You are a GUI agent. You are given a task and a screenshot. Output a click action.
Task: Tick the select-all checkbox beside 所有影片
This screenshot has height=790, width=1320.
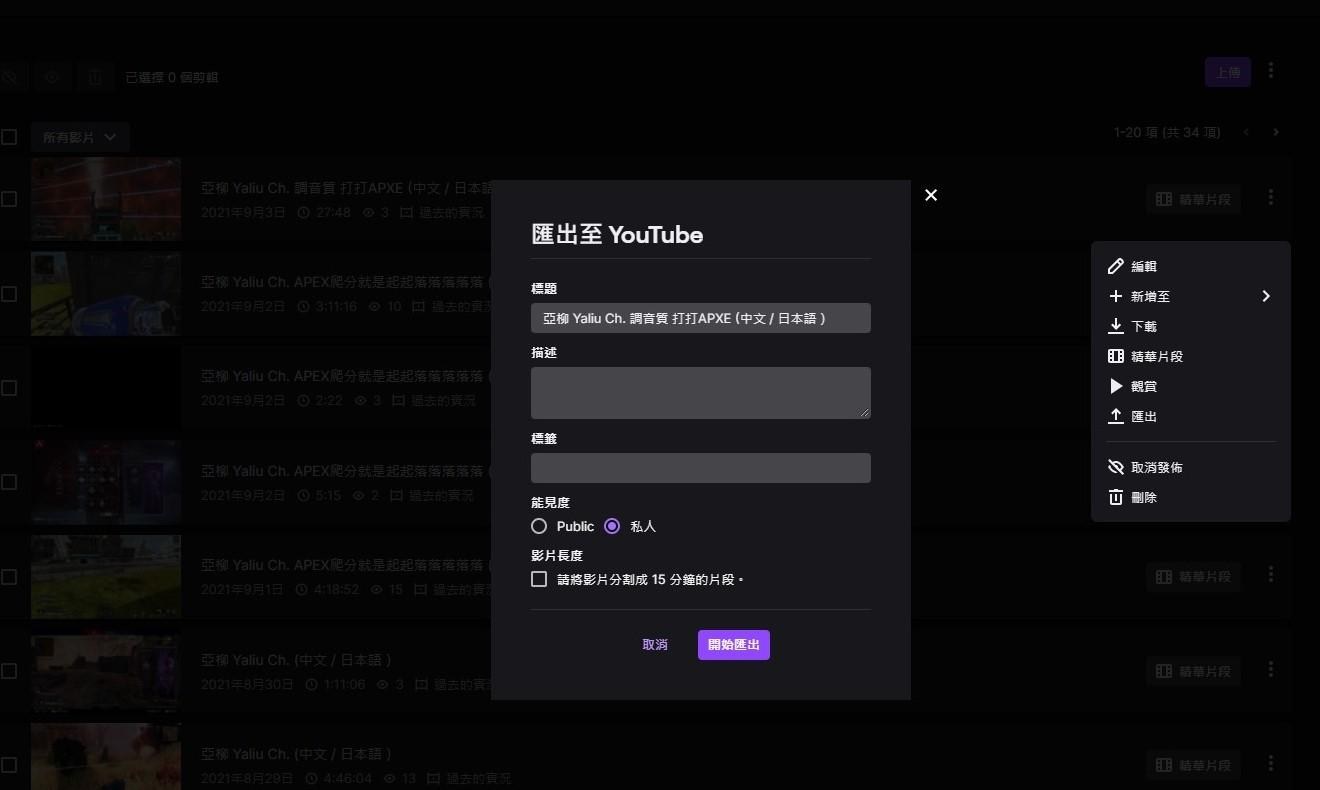coord(9,137)
